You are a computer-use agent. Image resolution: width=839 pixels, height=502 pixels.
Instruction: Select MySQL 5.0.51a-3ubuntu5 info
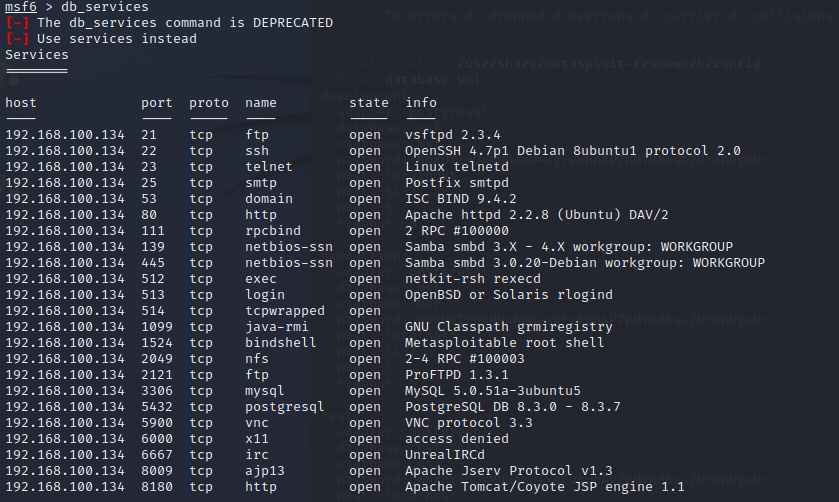click(493, 391)
